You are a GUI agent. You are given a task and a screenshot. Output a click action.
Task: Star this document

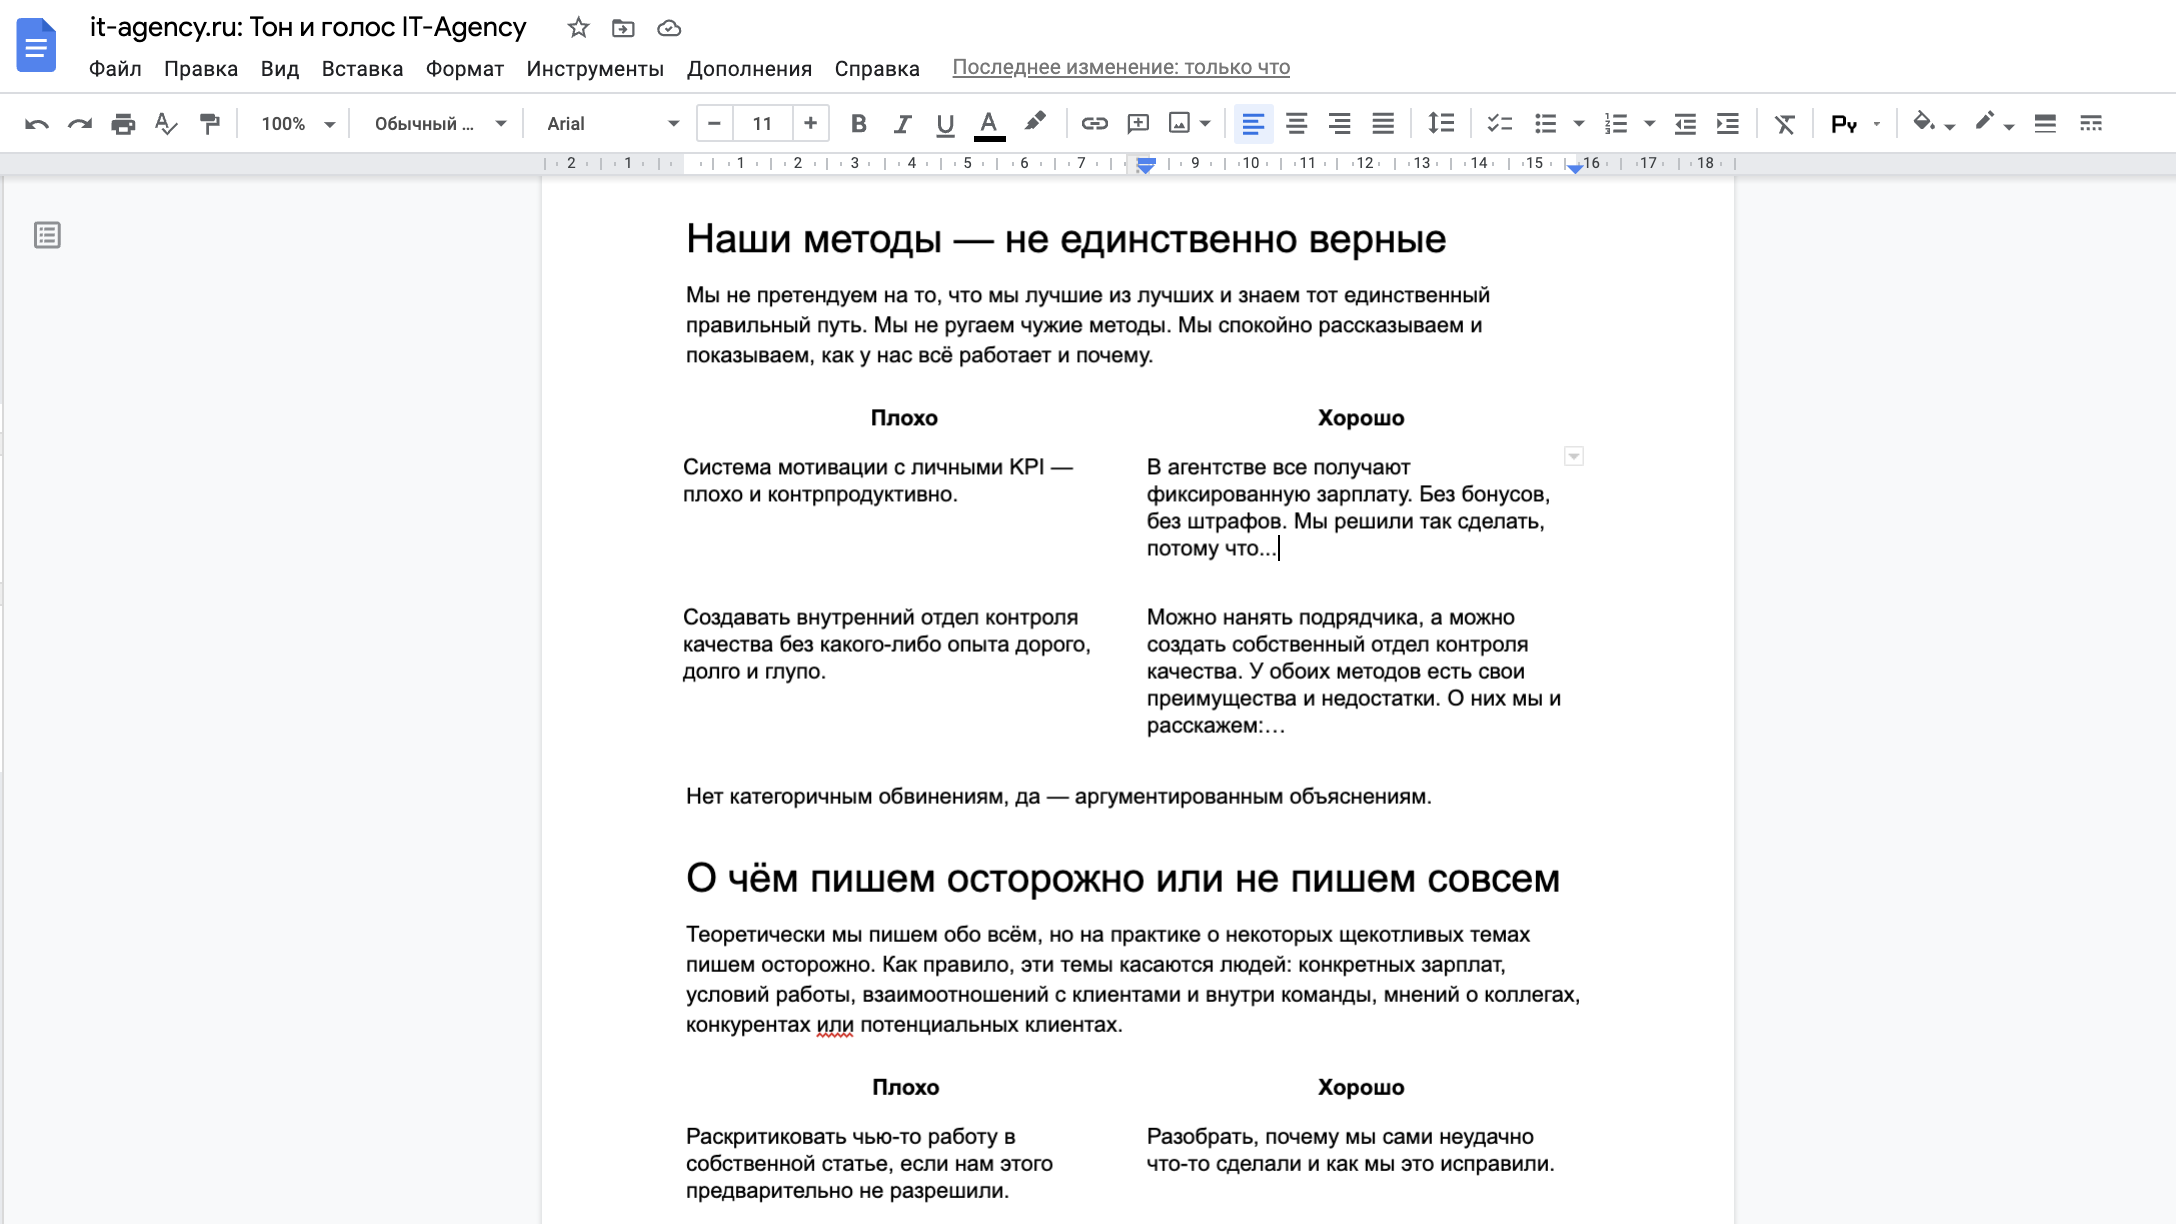(578, 28)
